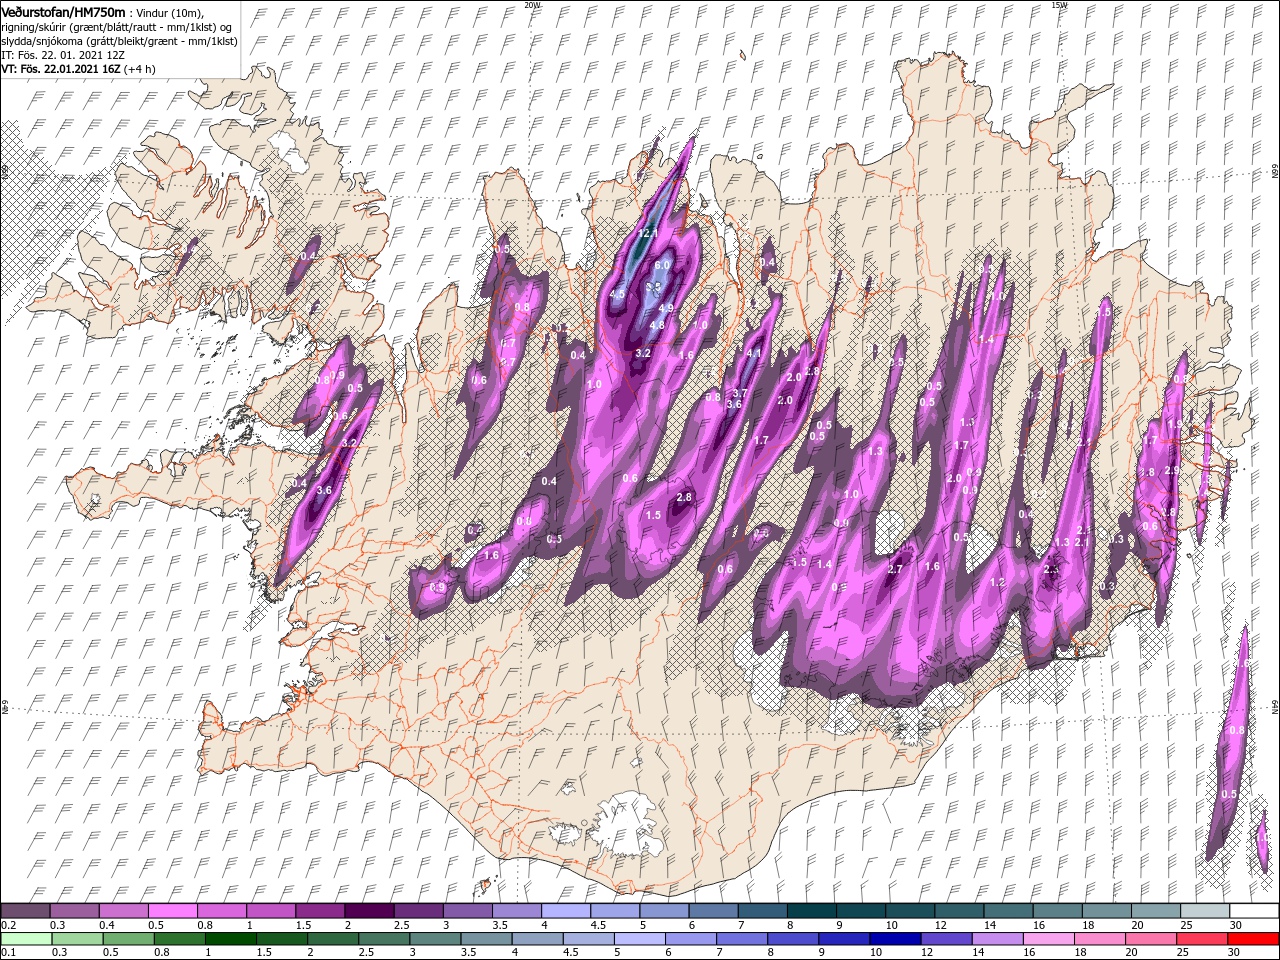Pick light pink rain swatch between 16 and 18
The width and height of the screenshot is (1280, 960).
click(1047, 939)
